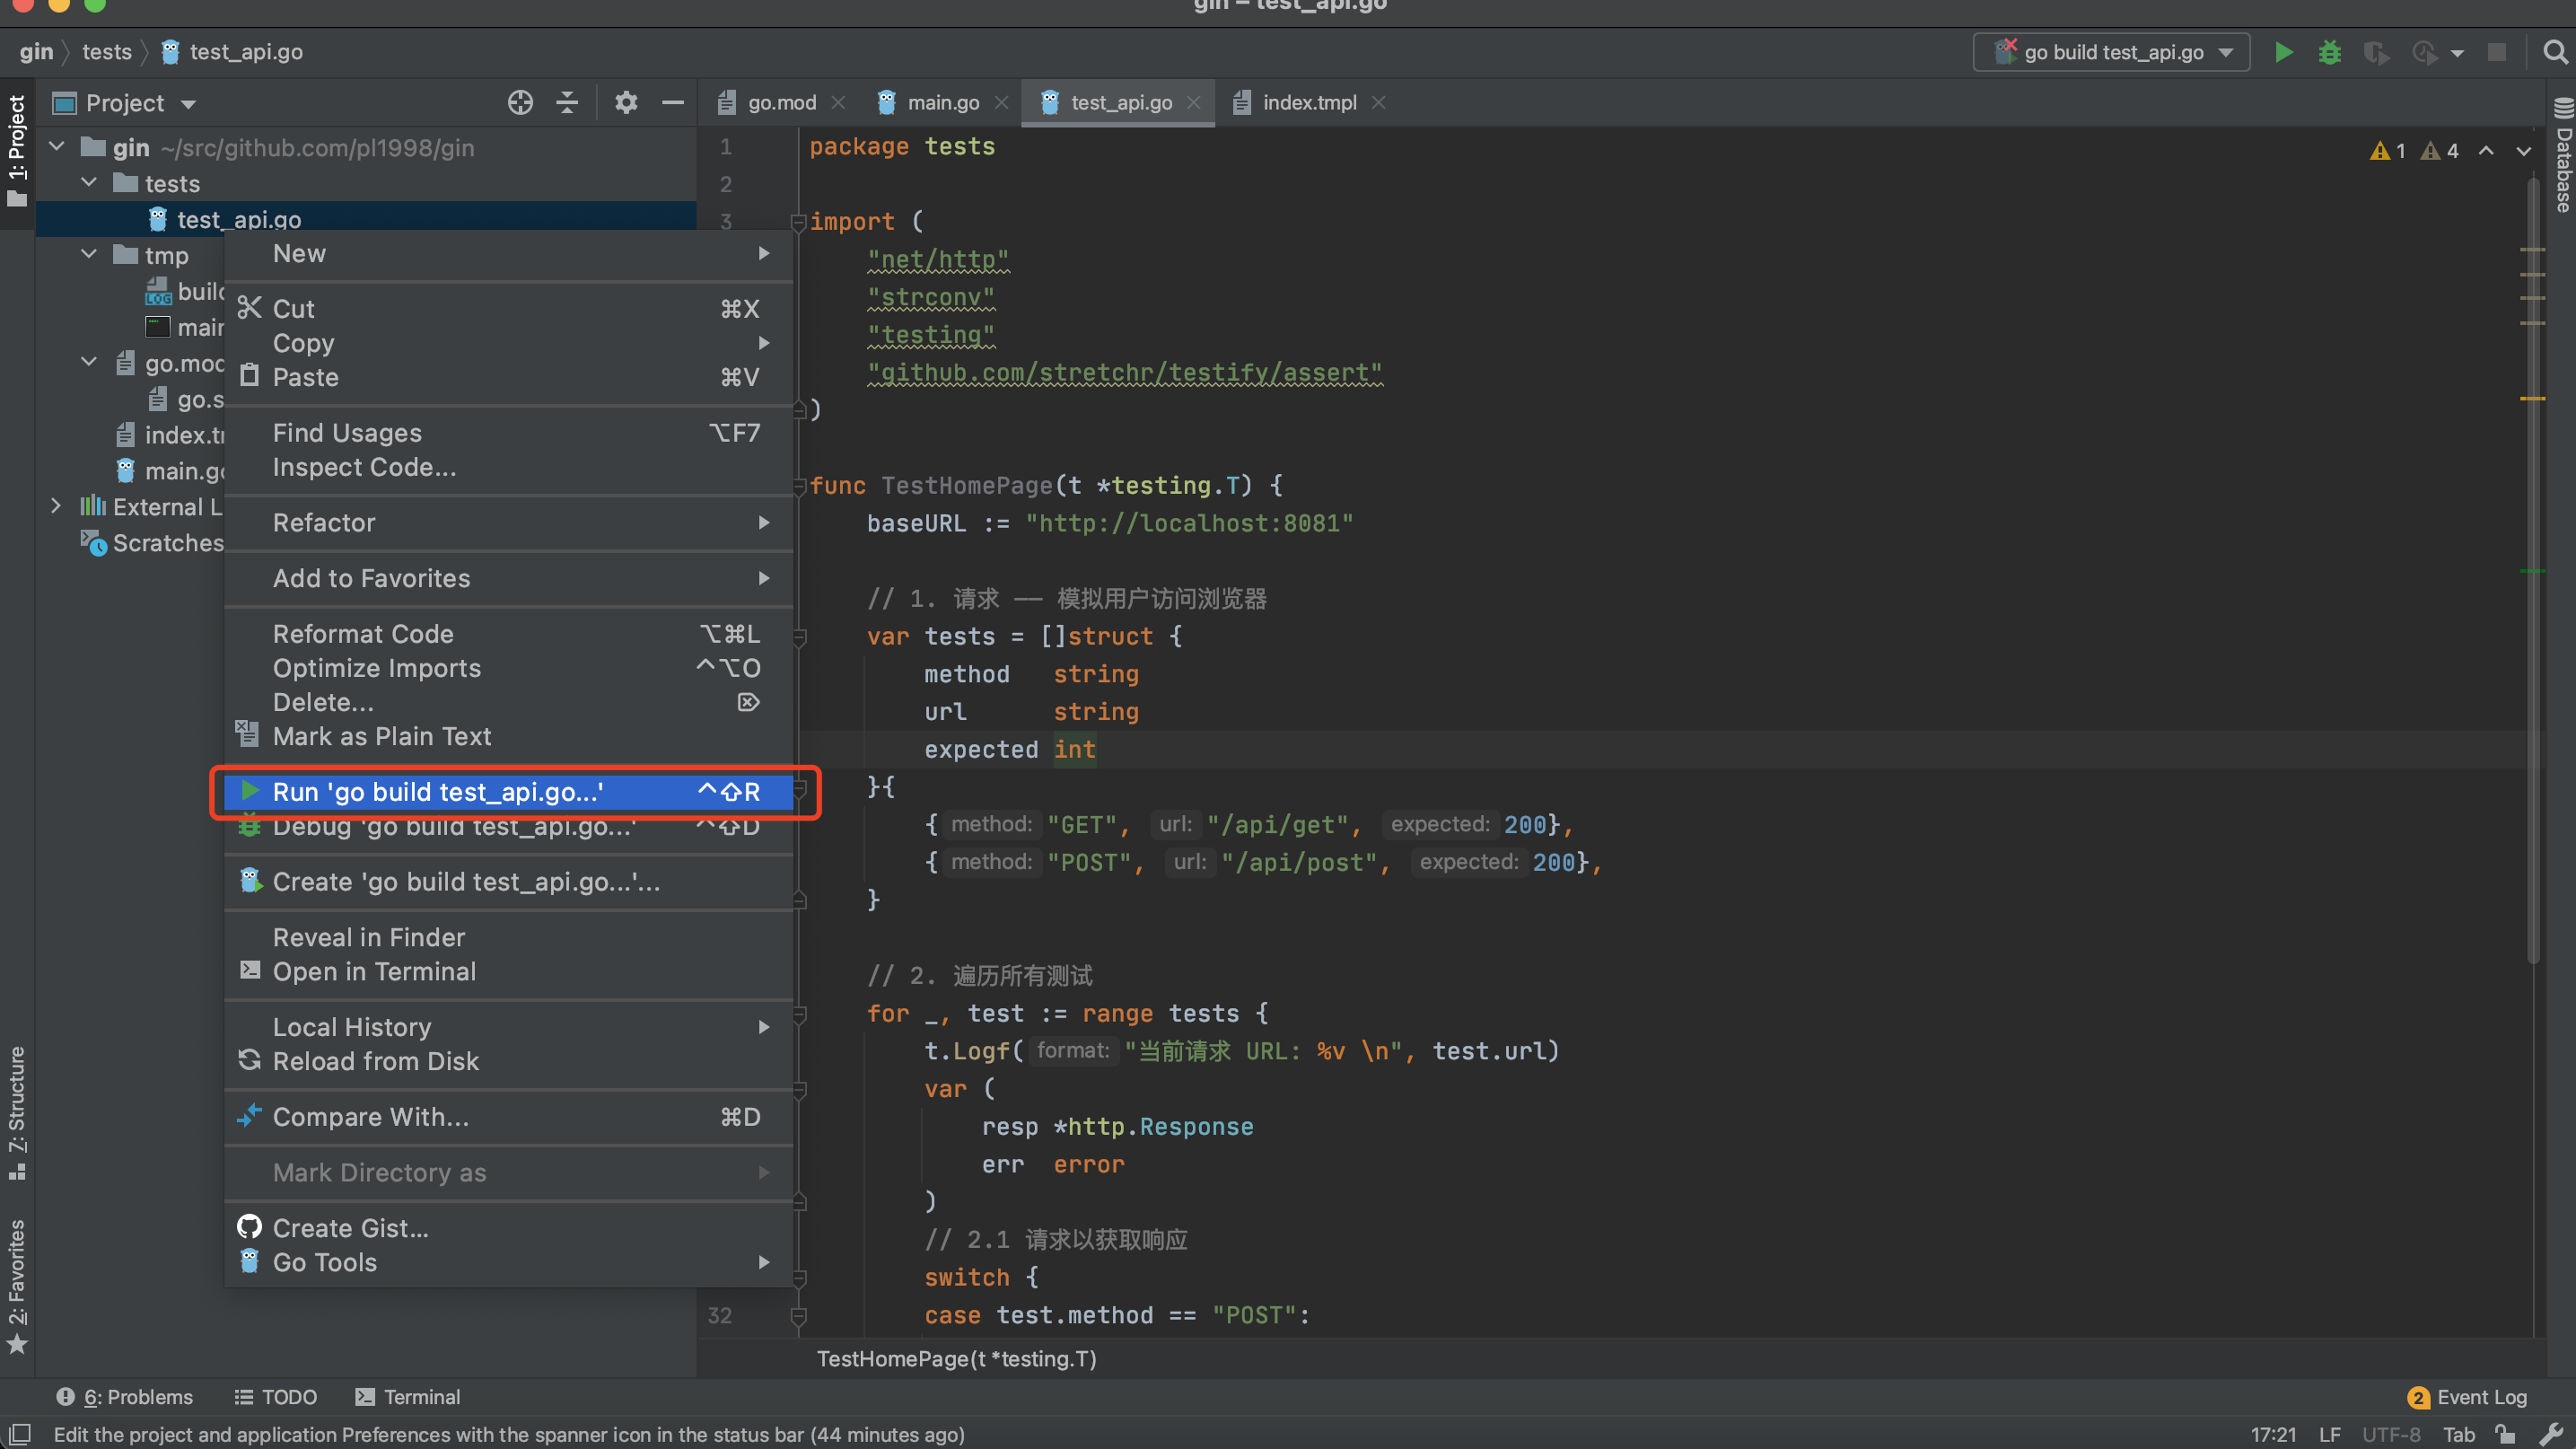This screenshot has width=2576, height=1449.
Task: Click the green Run button in toolbar
Action: point(2283,52)
